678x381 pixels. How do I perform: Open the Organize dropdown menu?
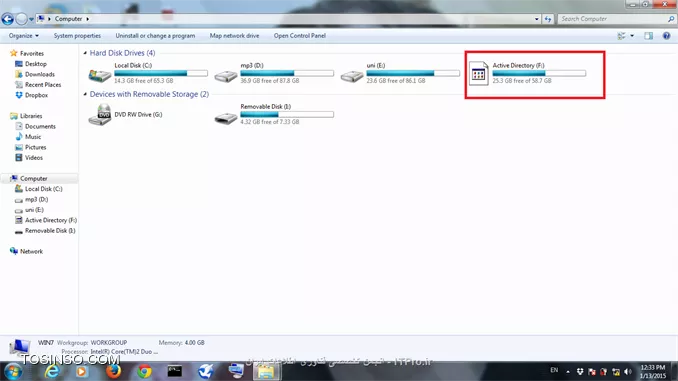click(24, 36)
